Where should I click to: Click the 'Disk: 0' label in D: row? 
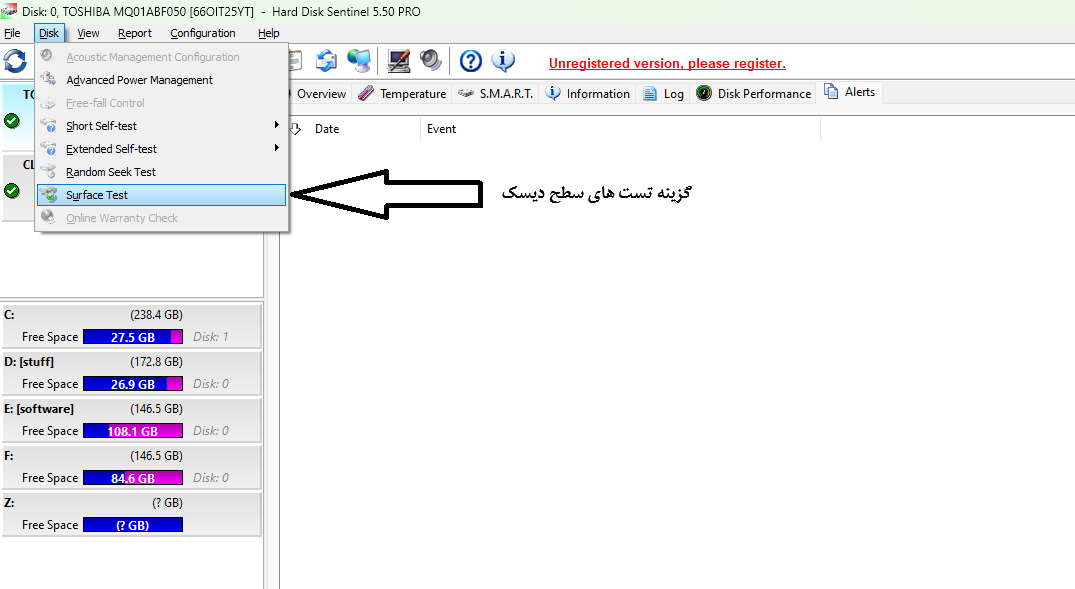pos(211,384)
